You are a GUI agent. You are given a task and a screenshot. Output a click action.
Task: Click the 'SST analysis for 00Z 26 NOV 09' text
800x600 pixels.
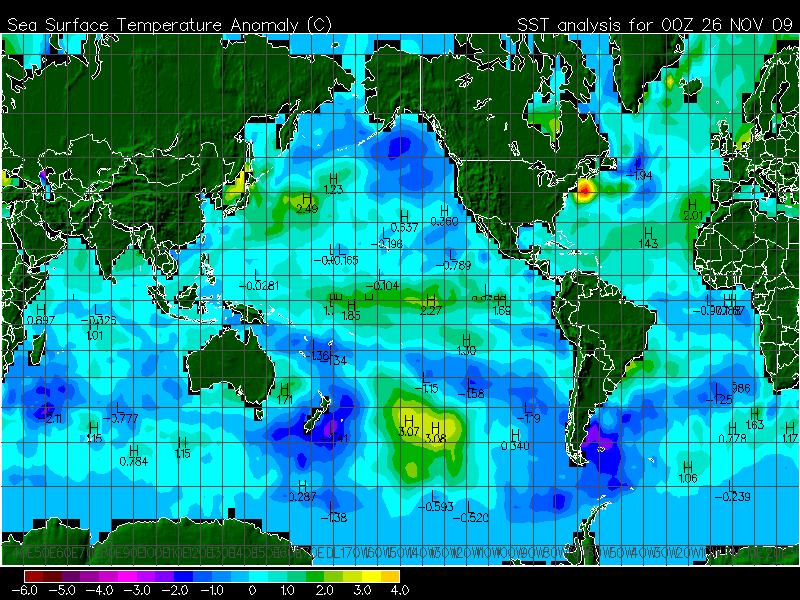[655, 23]
